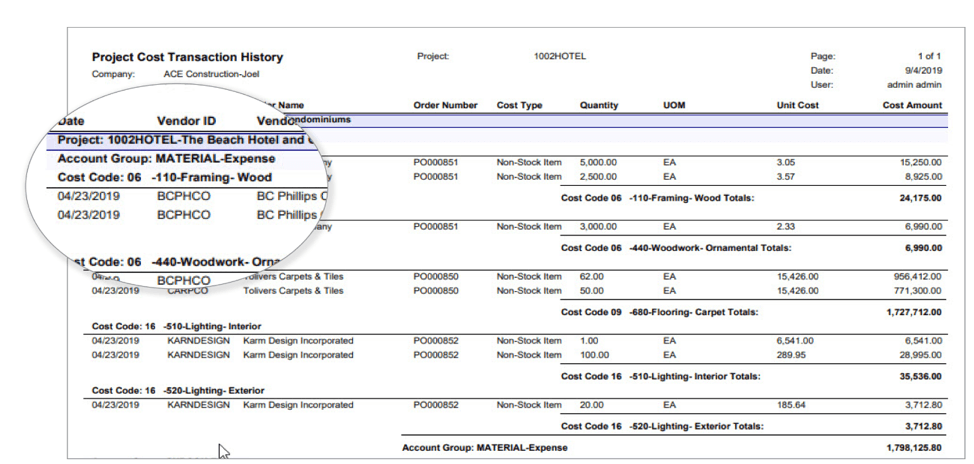Select cost amount '28,995.00'

coord(920,355)
